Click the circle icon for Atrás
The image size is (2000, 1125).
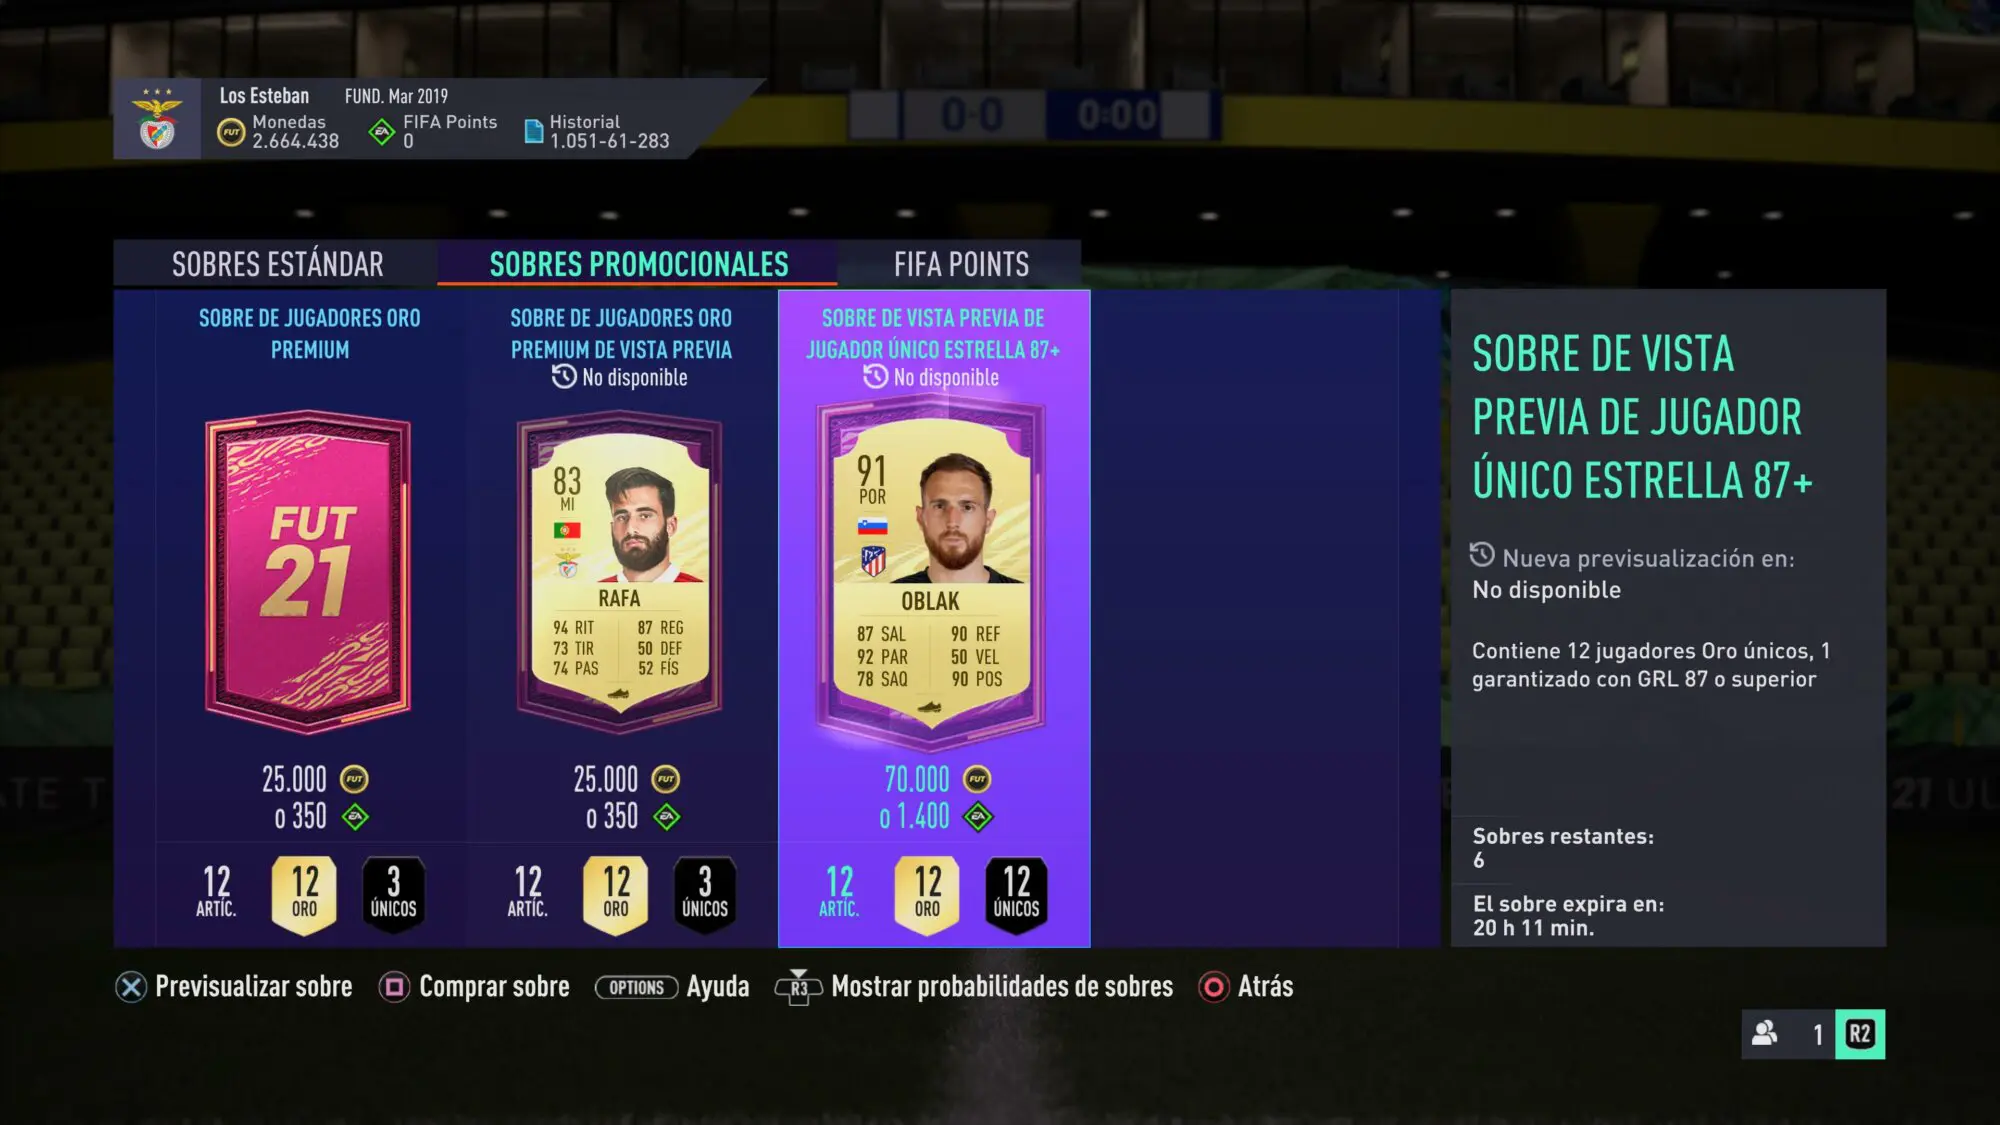(x=1213, y=987)
